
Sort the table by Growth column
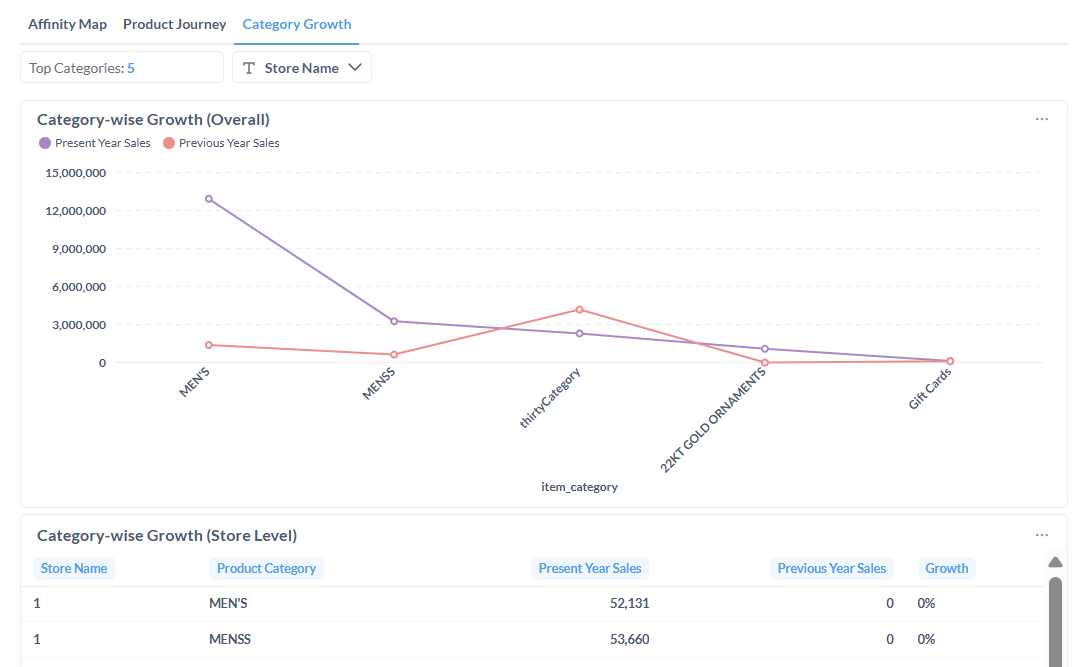point(946,568)
